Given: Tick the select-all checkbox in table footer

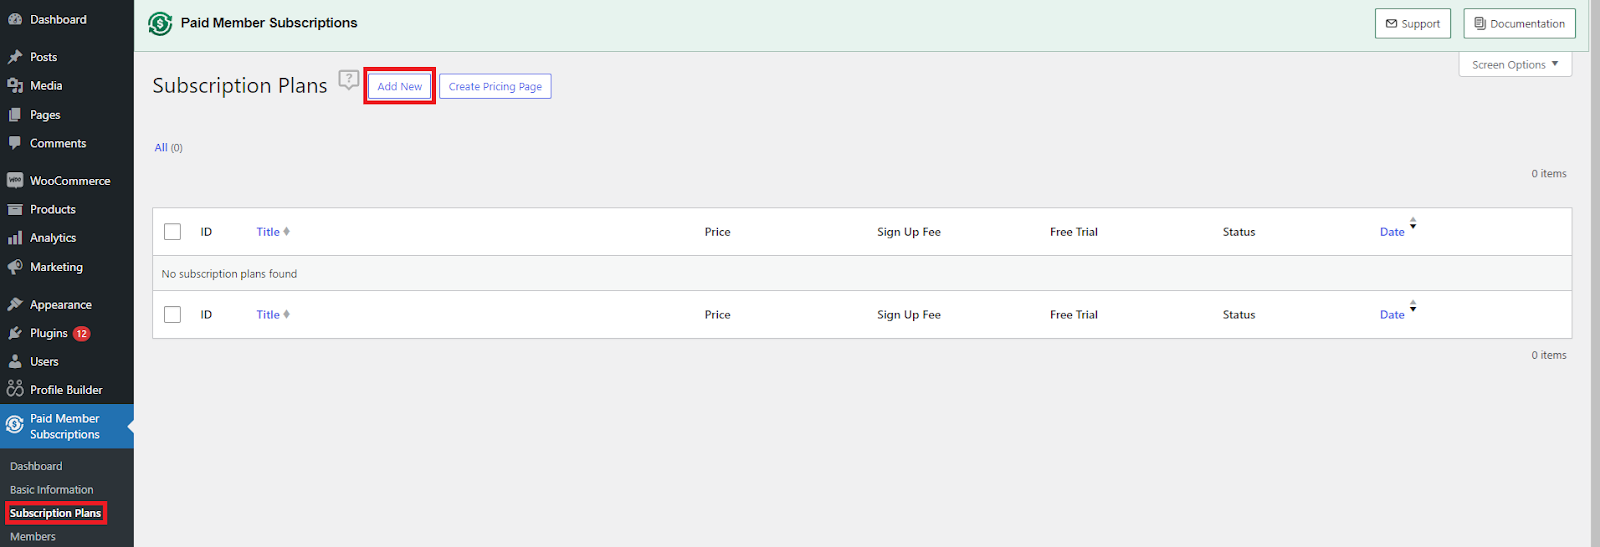Looking at the screenshot, I should coord(173,315).
